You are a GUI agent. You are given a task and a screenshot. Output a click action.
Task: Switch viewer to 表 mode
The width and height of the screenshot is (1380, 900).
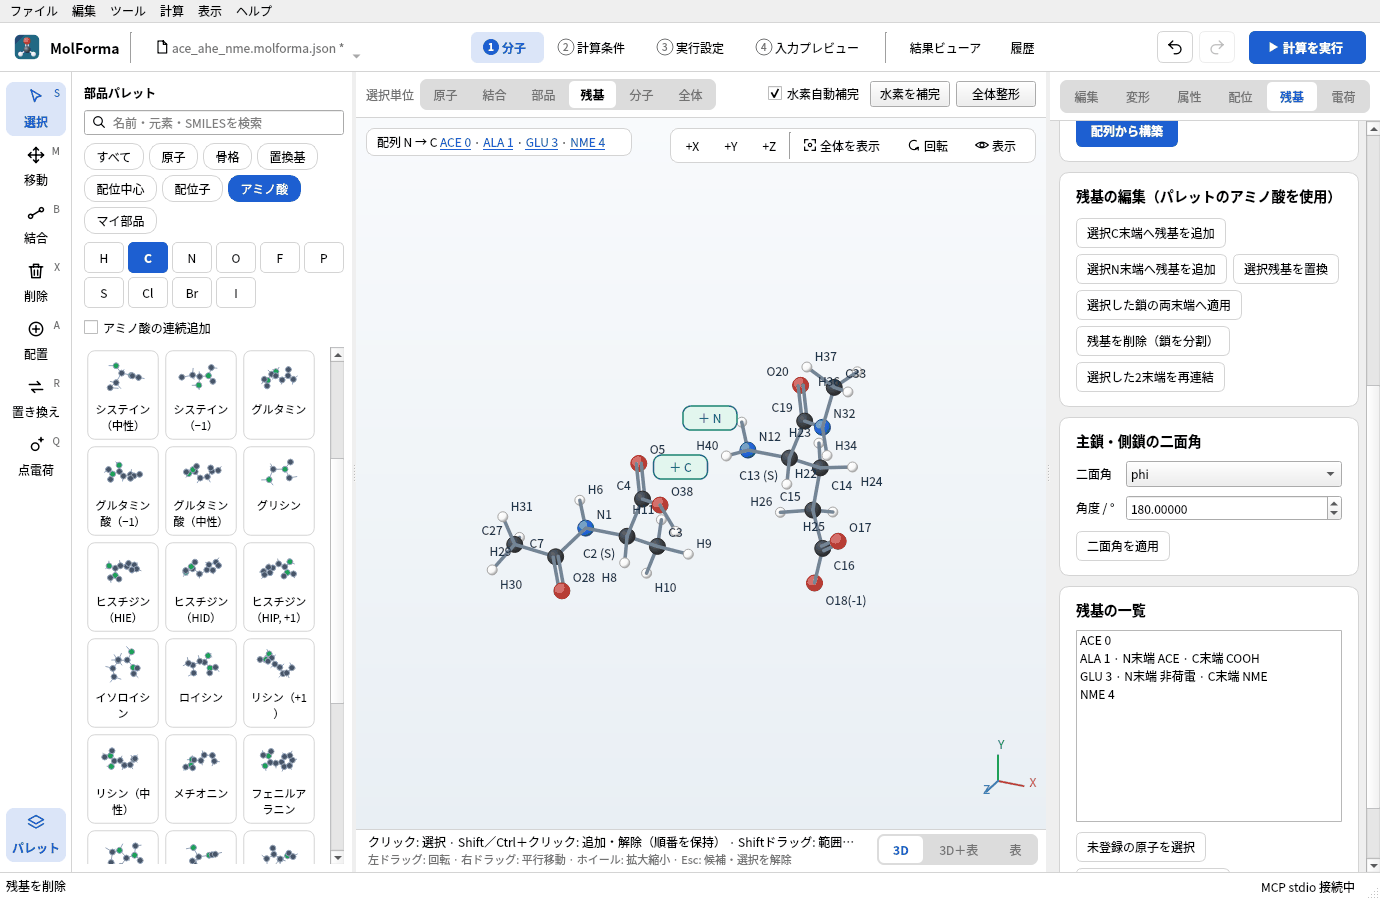(1015, 850)
